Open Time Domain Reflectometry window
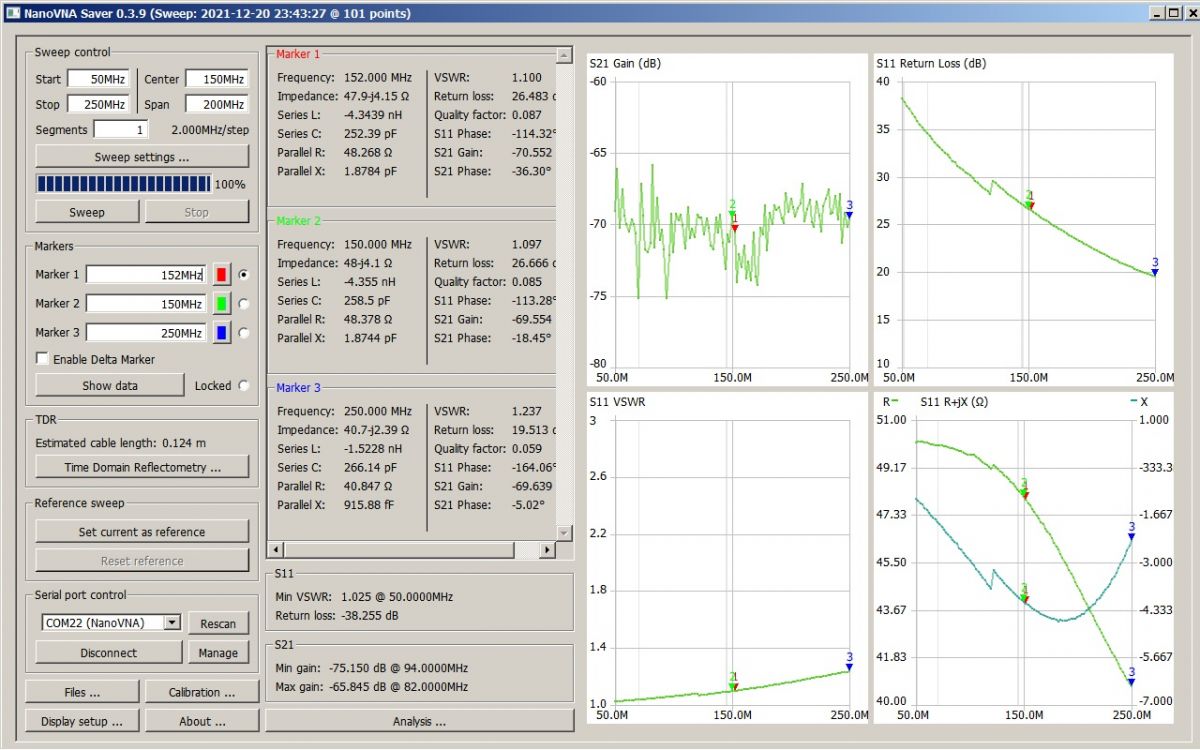Screen dimensions: 1200x750 (x=142, y=467)
